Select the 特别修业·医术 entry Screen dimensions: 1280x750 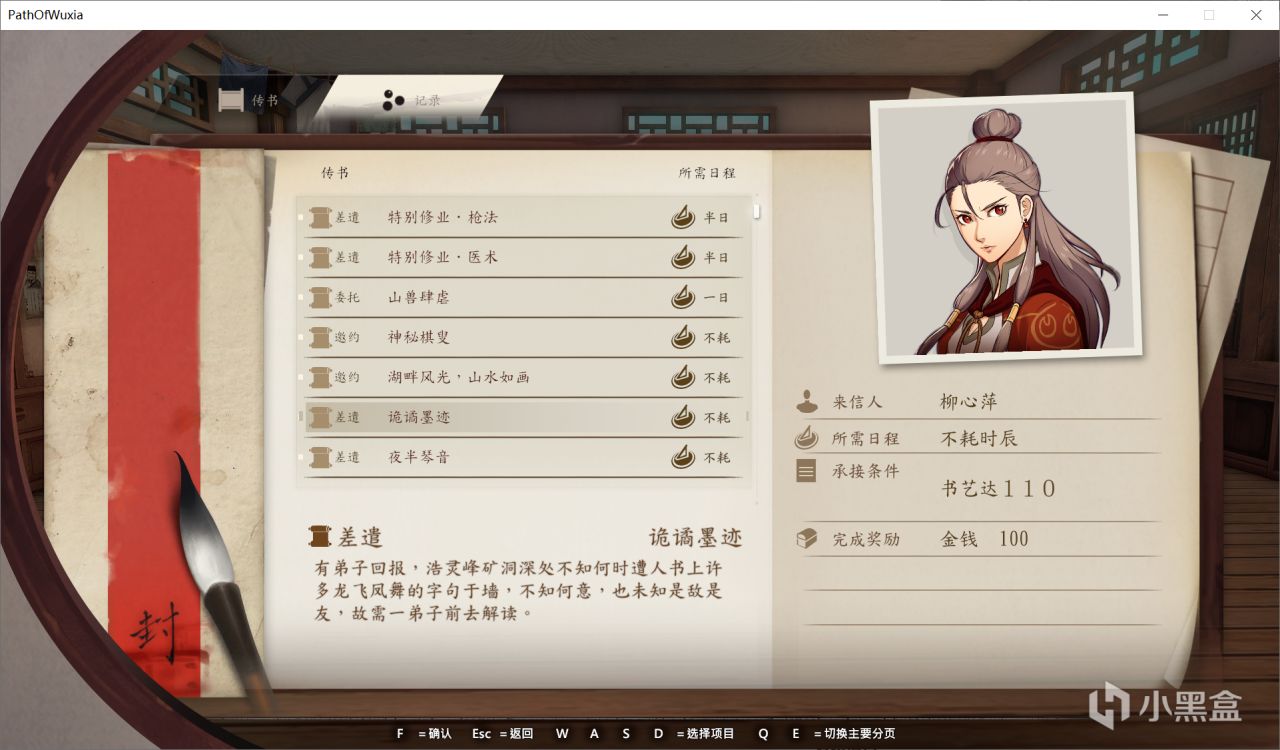[x=524, y=257]
